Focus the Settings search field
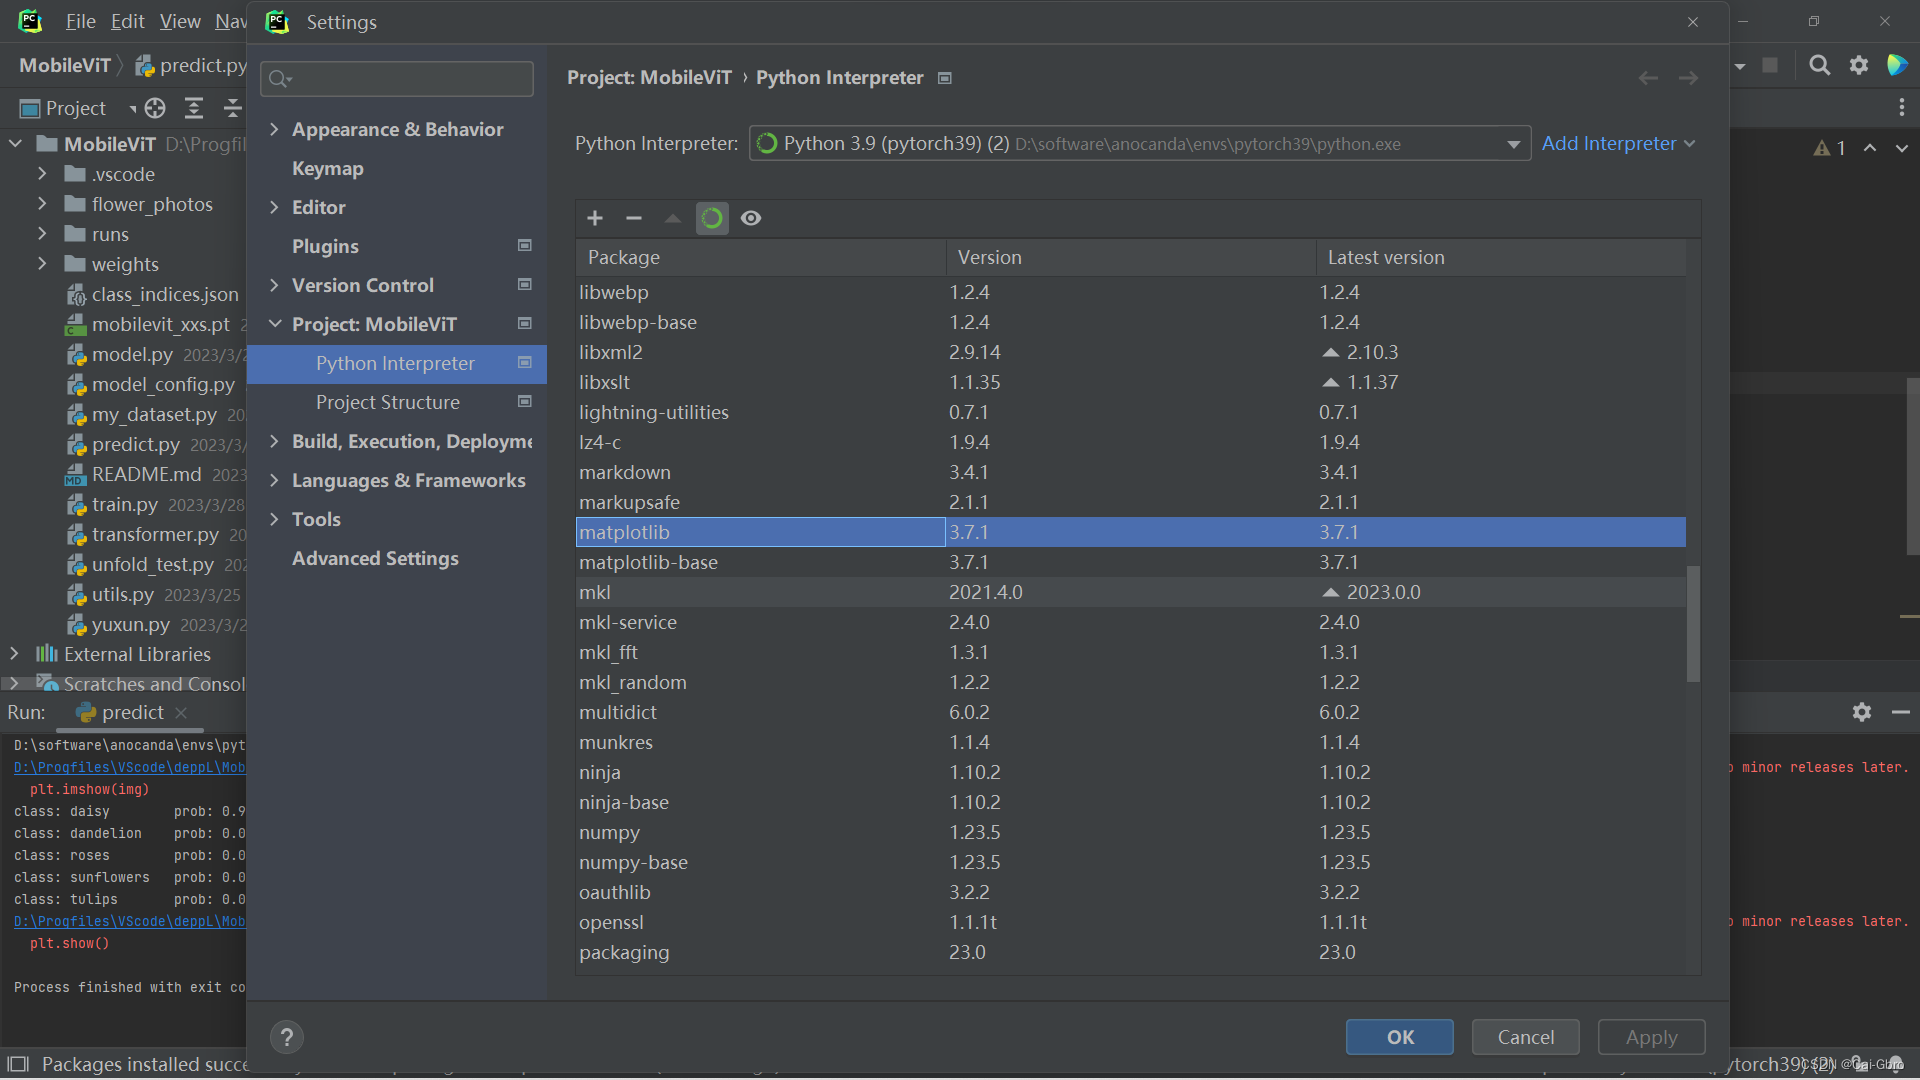Viewport: 1920px width, 1080px height. click(397, 79)
